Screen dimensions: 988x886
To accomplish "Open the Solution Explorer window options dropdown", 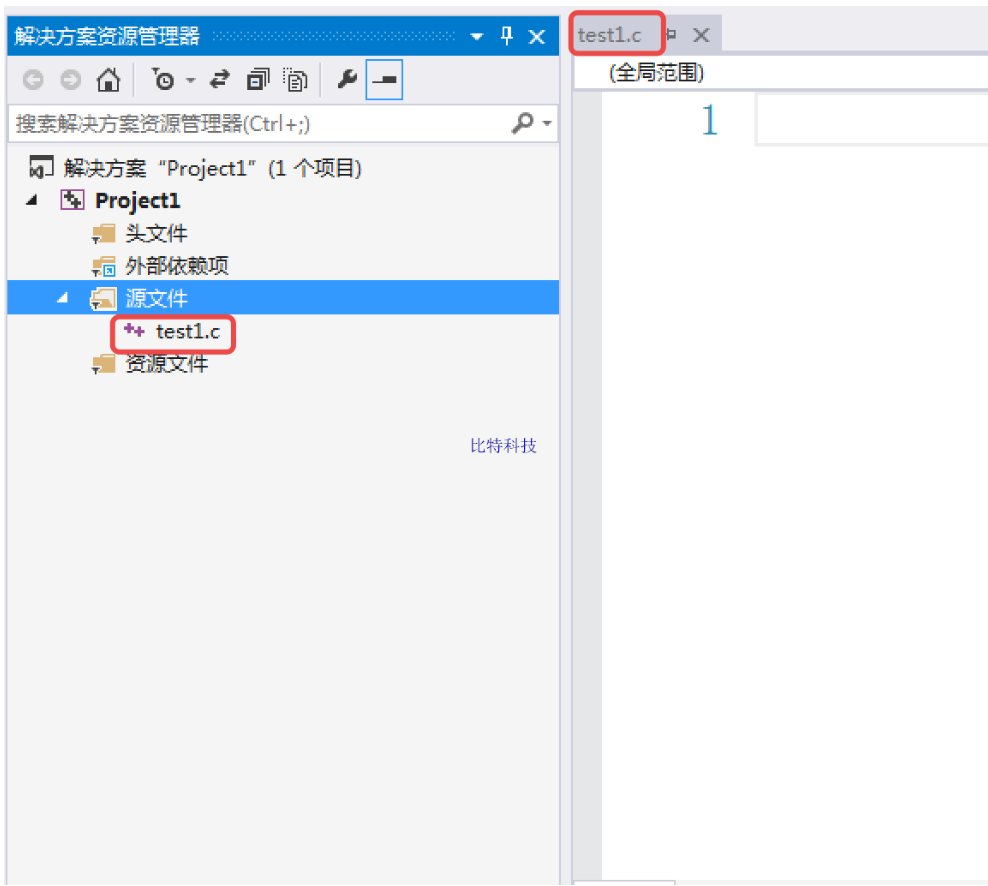I will [x=477, y=37].
